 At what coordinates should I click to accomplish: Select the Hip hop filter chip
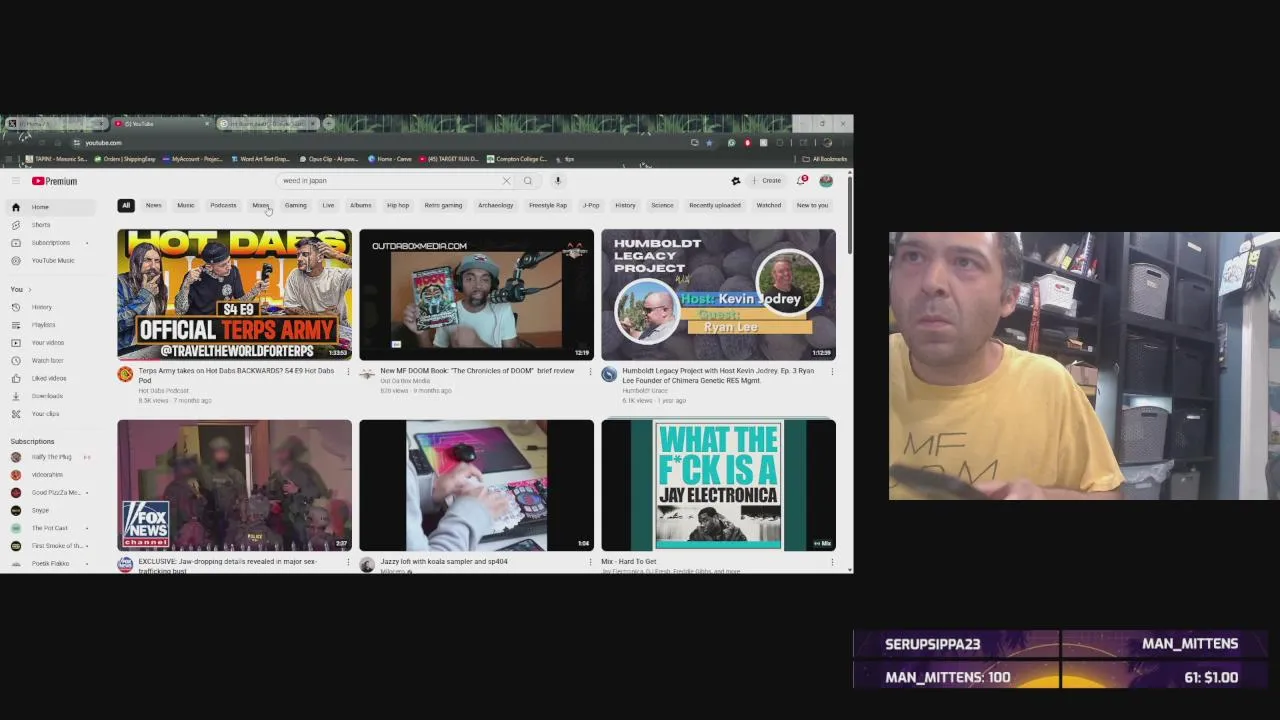point(398,205)
